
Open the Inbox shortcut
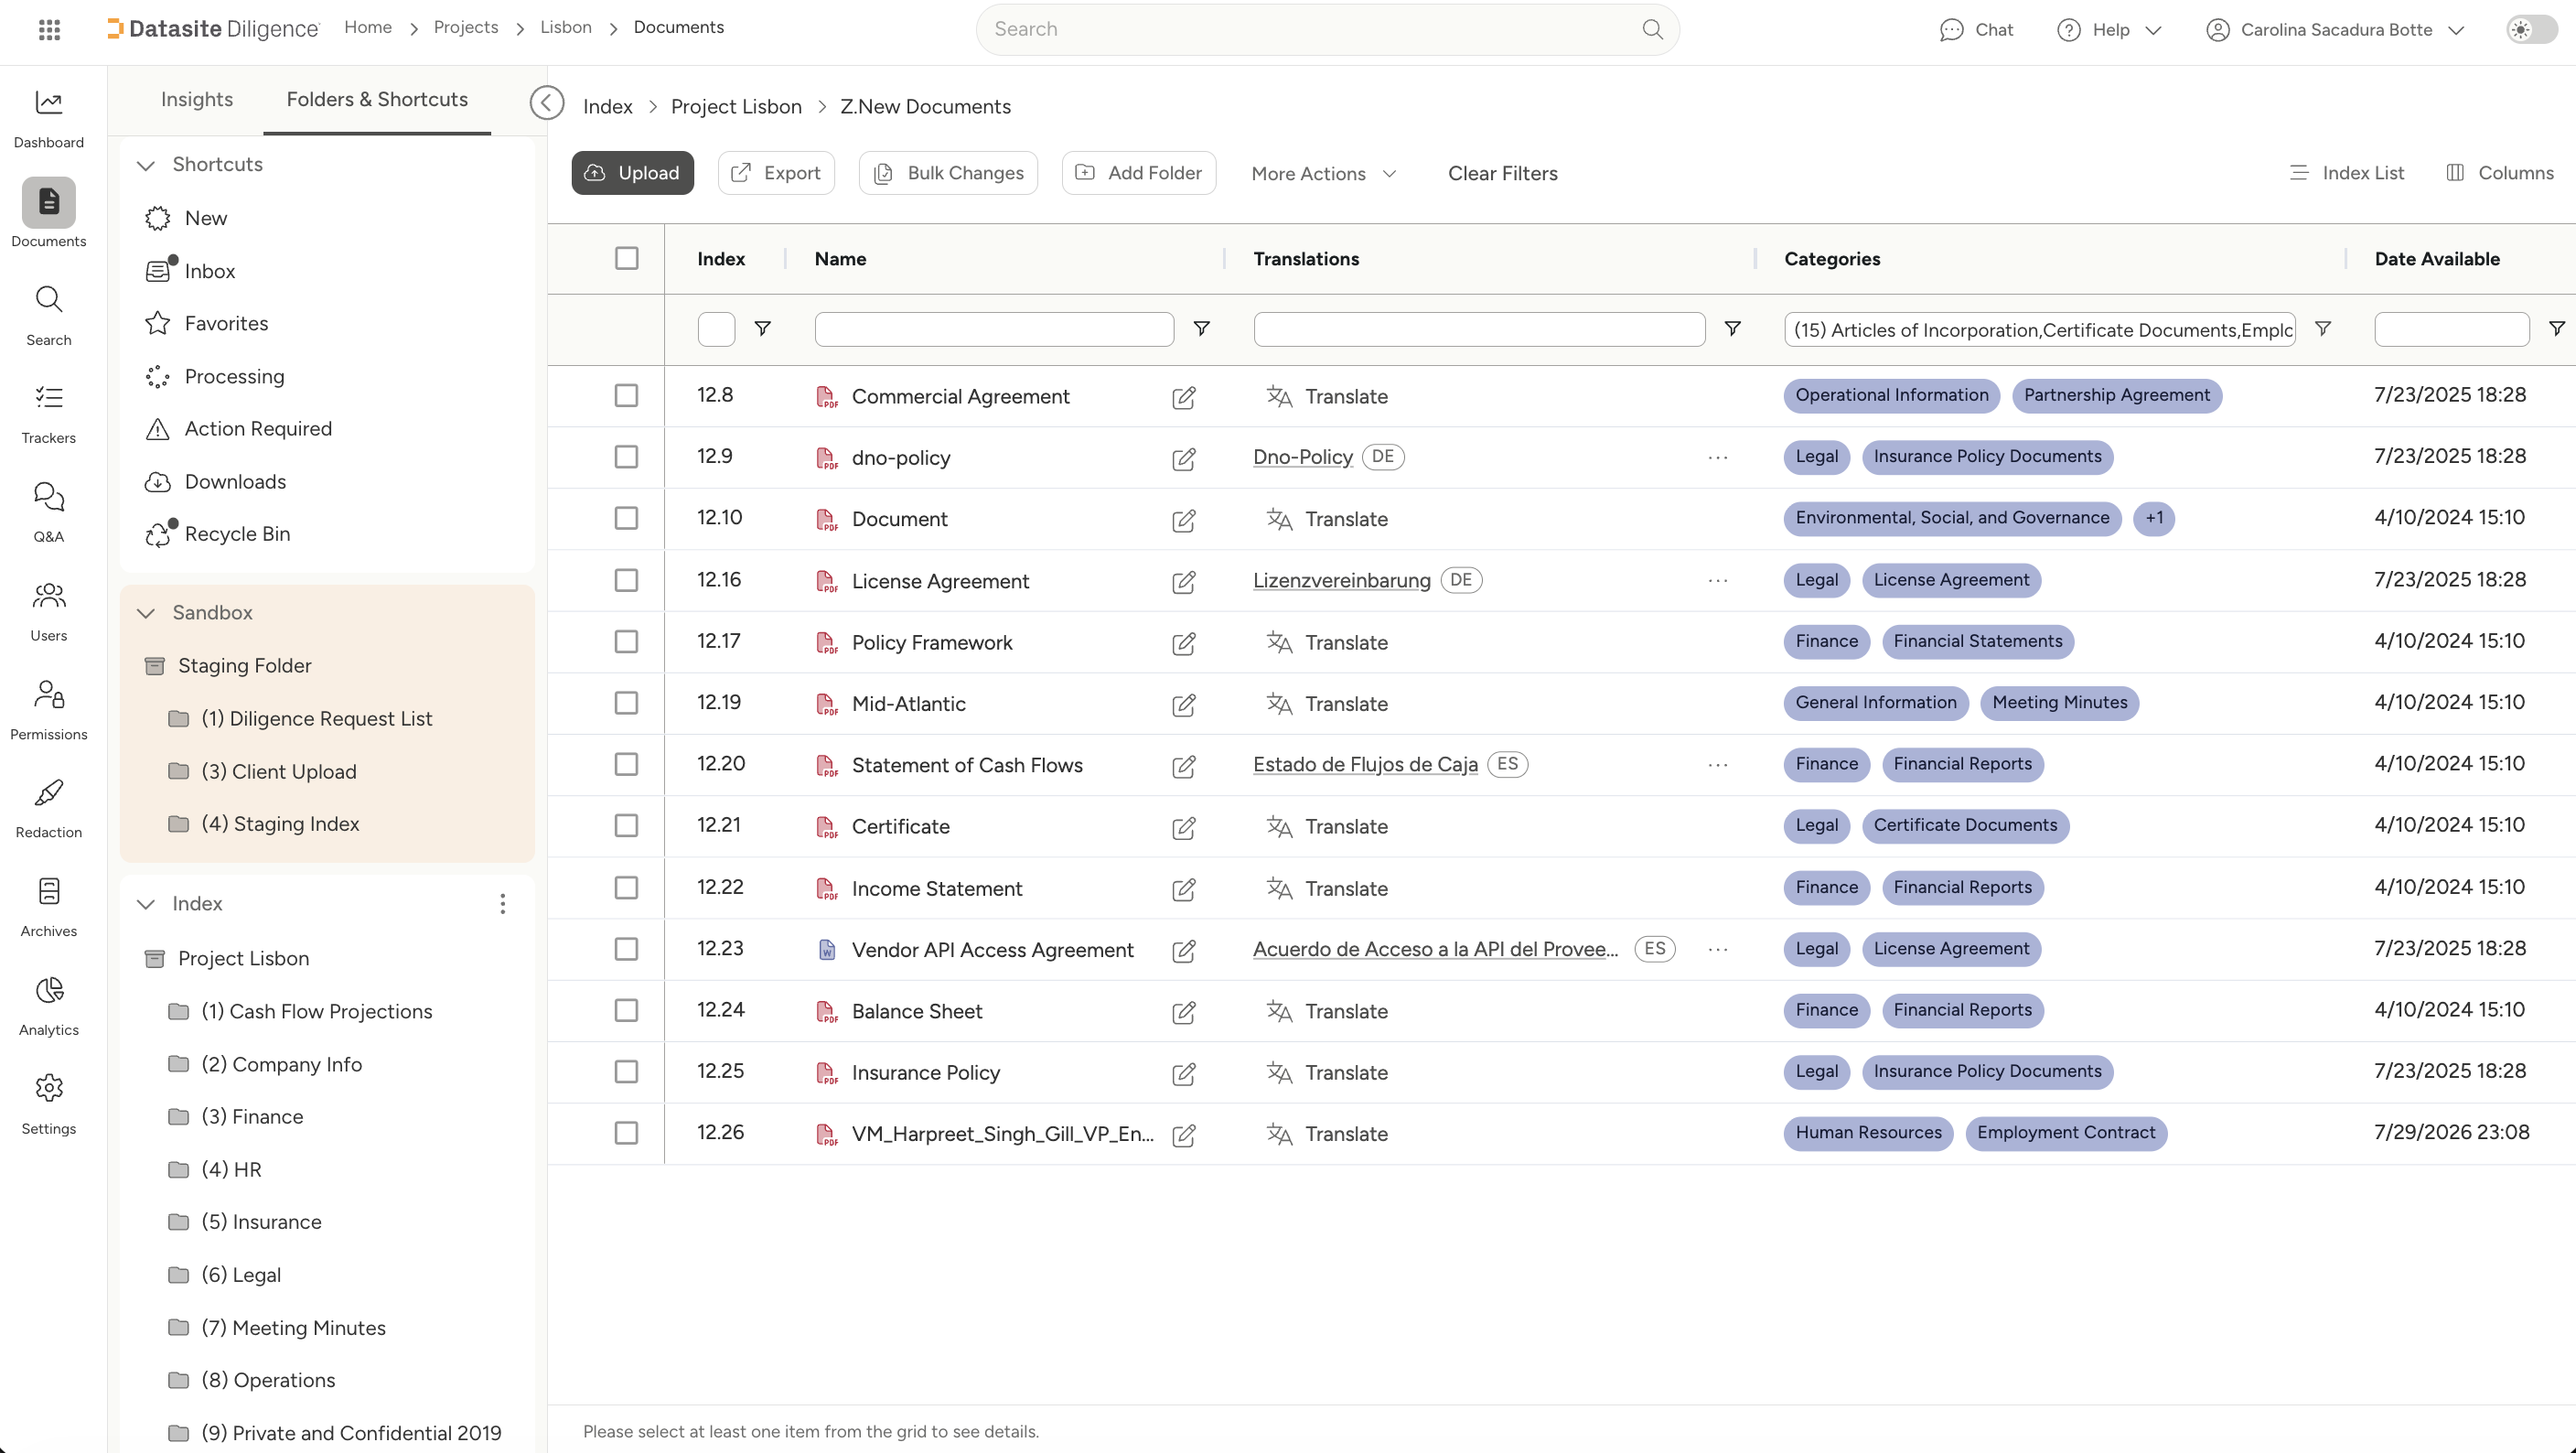coord(210,271)
